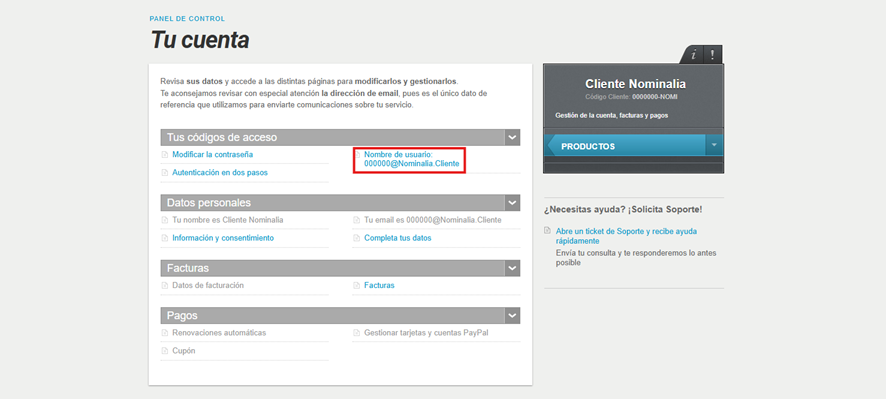This screenshot has width=886, height=399.
Task: Click document icon next to Facturas link
Action: coord(357,286)
